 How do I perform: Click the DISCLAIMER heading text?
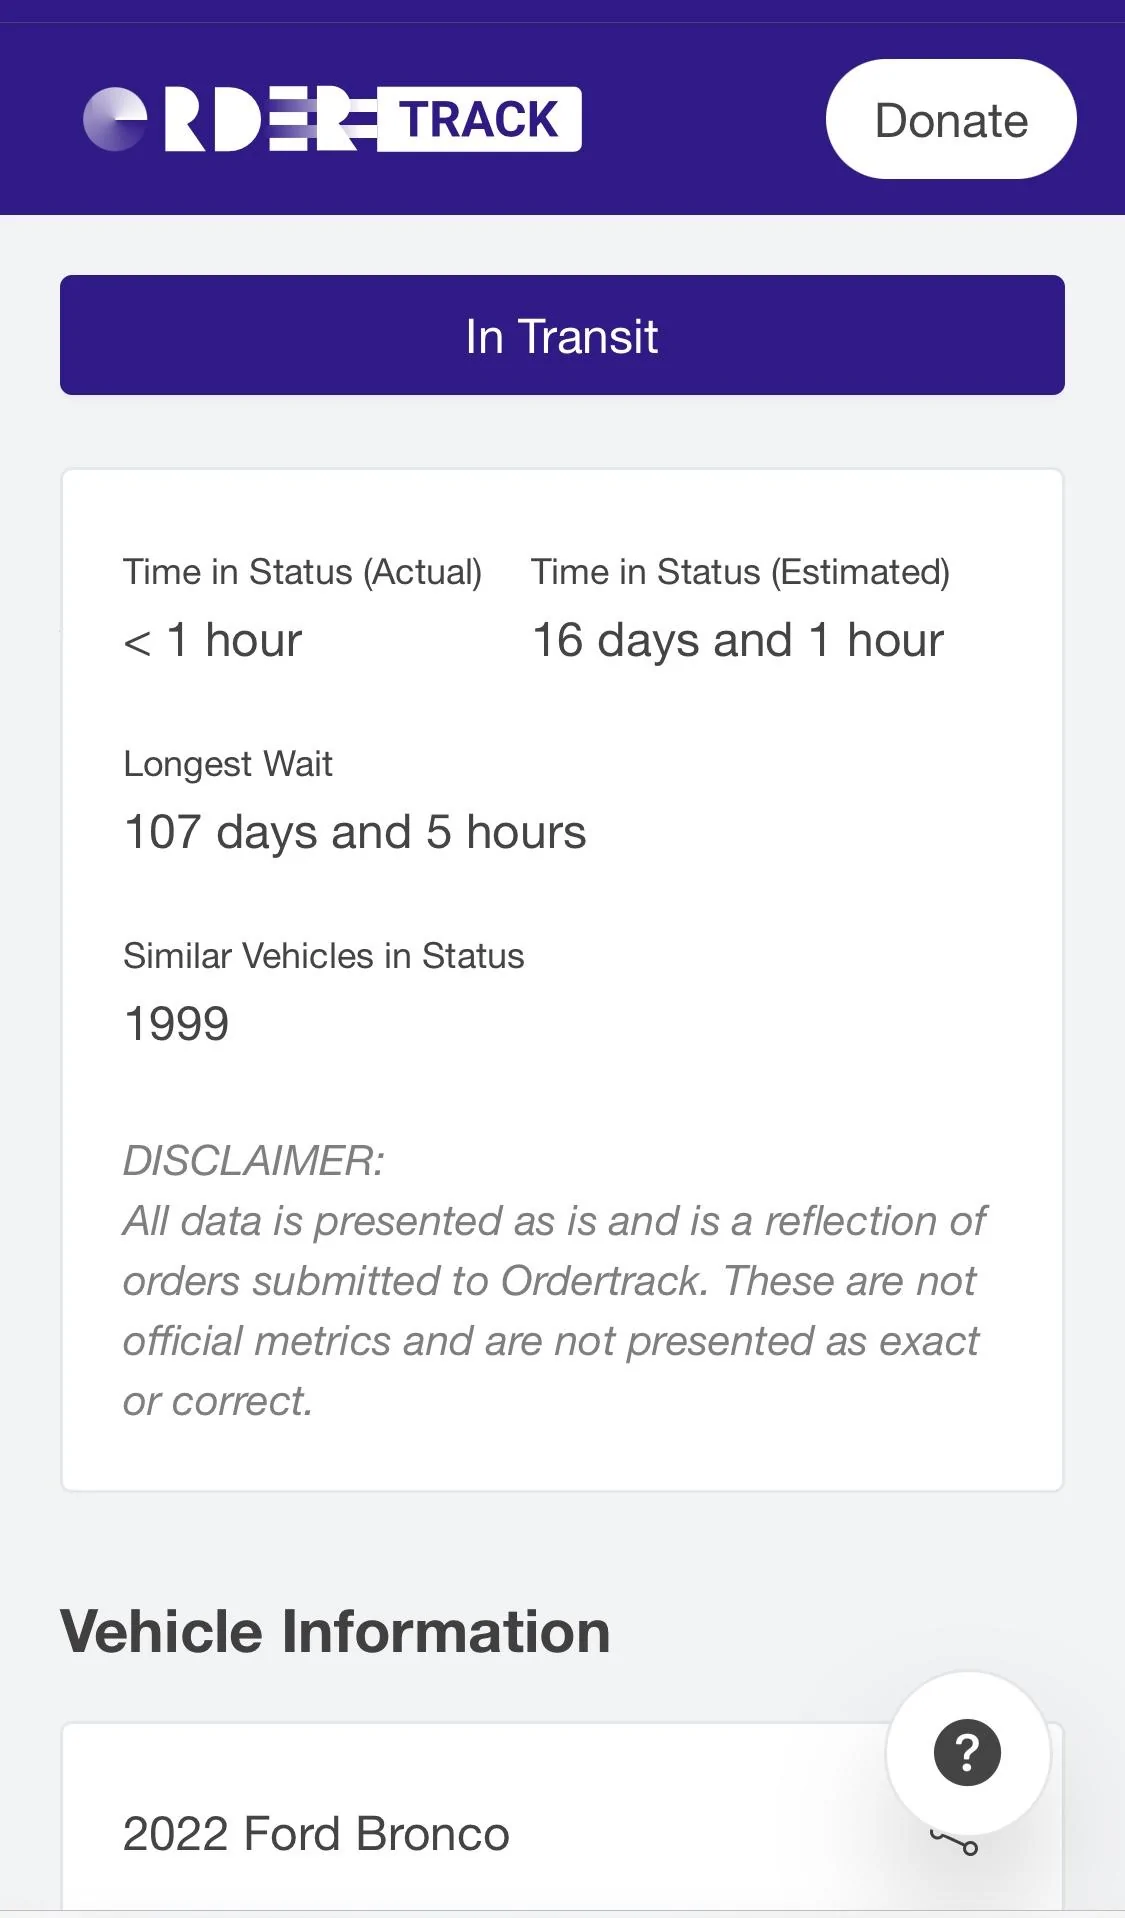pyautogui.click(x=253, y=1161)
